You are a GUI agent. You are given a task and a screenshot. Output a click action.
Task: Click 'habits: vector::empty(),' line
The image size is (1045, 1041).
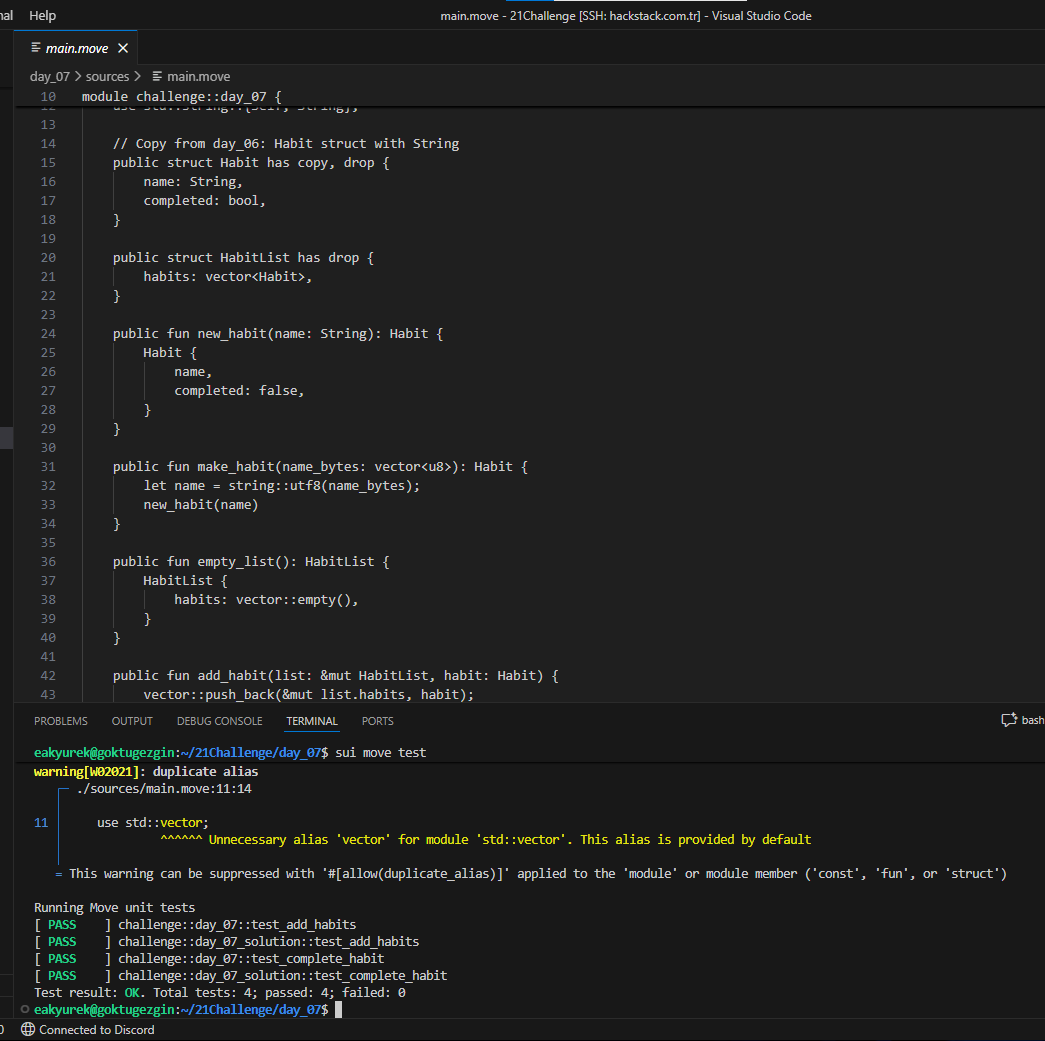click(x=267, y=600)
